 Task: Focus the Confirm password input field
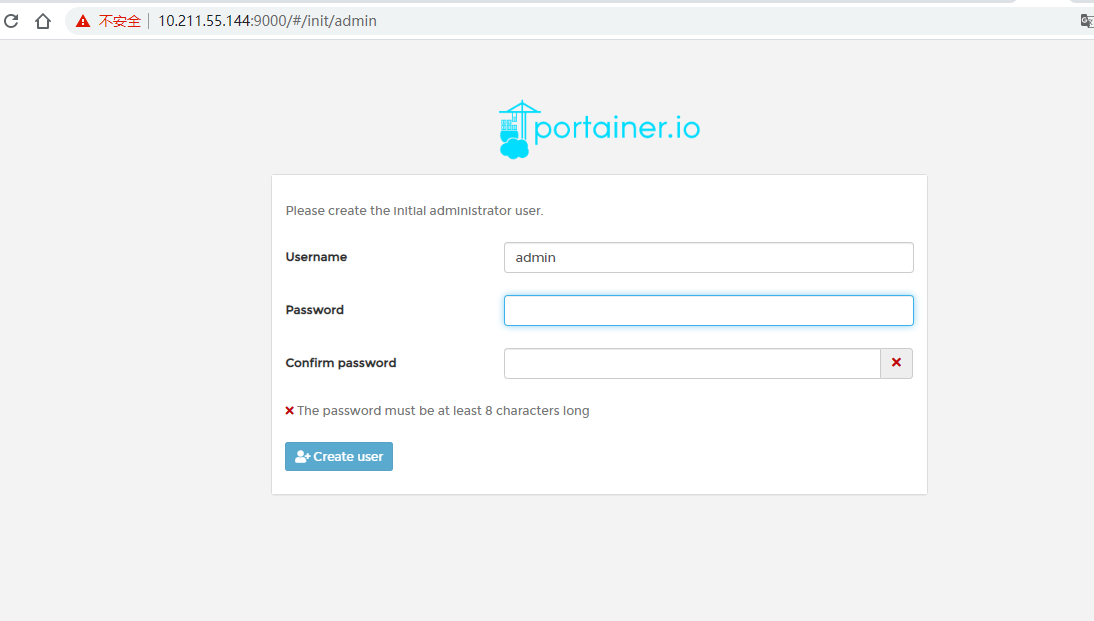click(x=691, y=363)
